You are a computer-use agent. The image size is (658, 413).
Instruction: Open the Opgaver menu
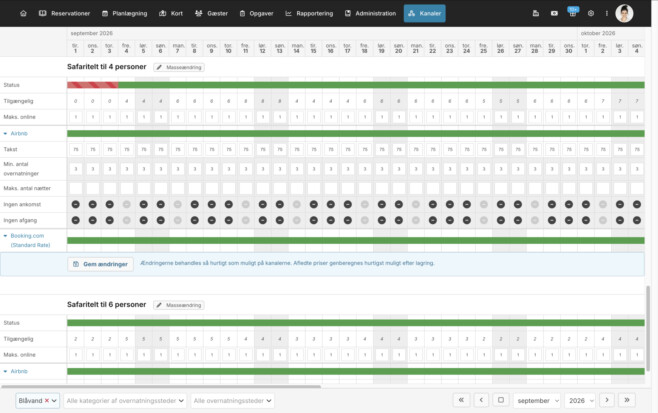256,13
